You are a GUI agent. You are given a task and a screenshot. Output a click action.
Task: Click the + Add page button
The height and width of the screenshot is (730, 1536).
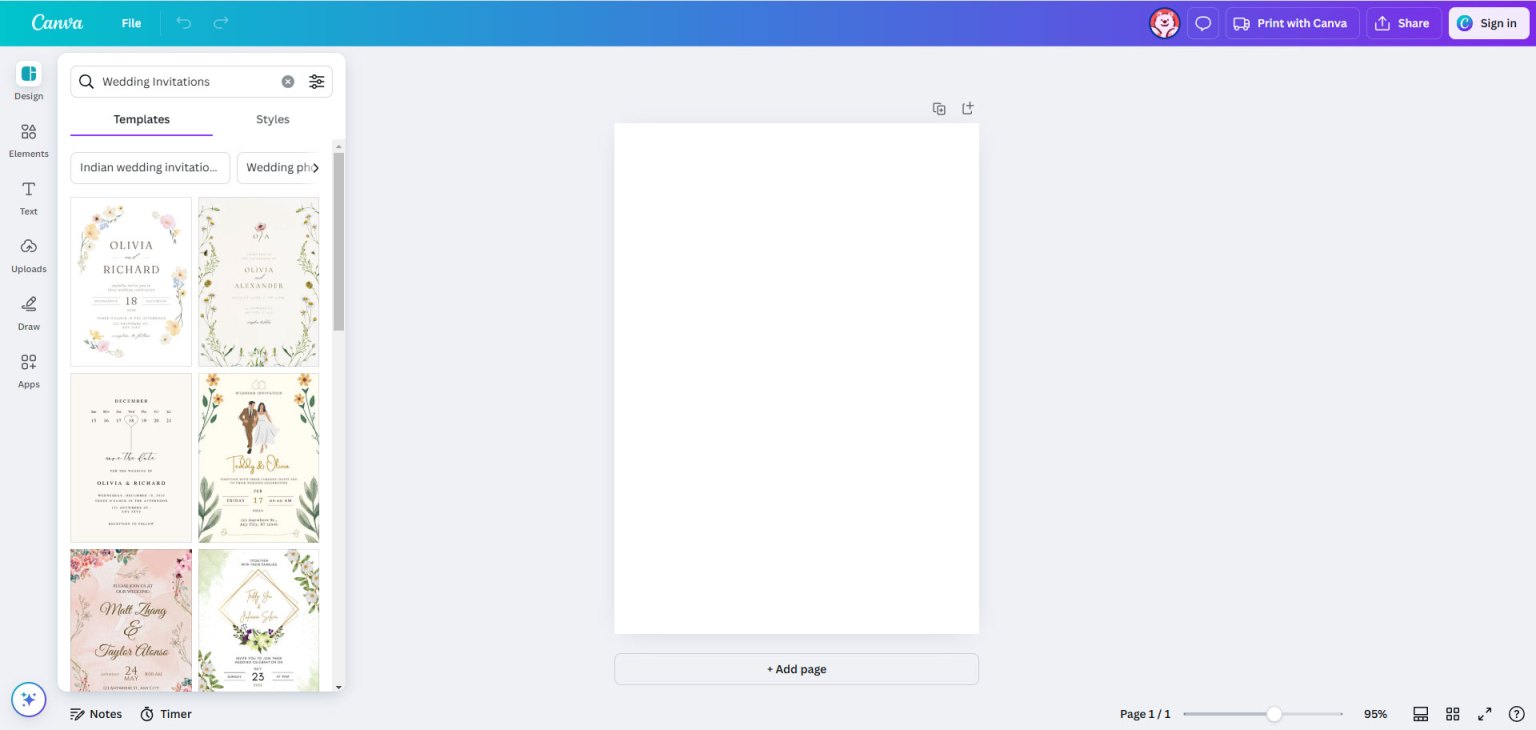[796, 669]
